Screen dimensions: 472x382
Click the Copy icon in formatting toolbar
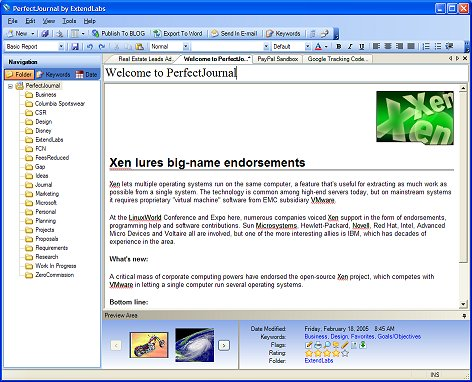point(128,47)
